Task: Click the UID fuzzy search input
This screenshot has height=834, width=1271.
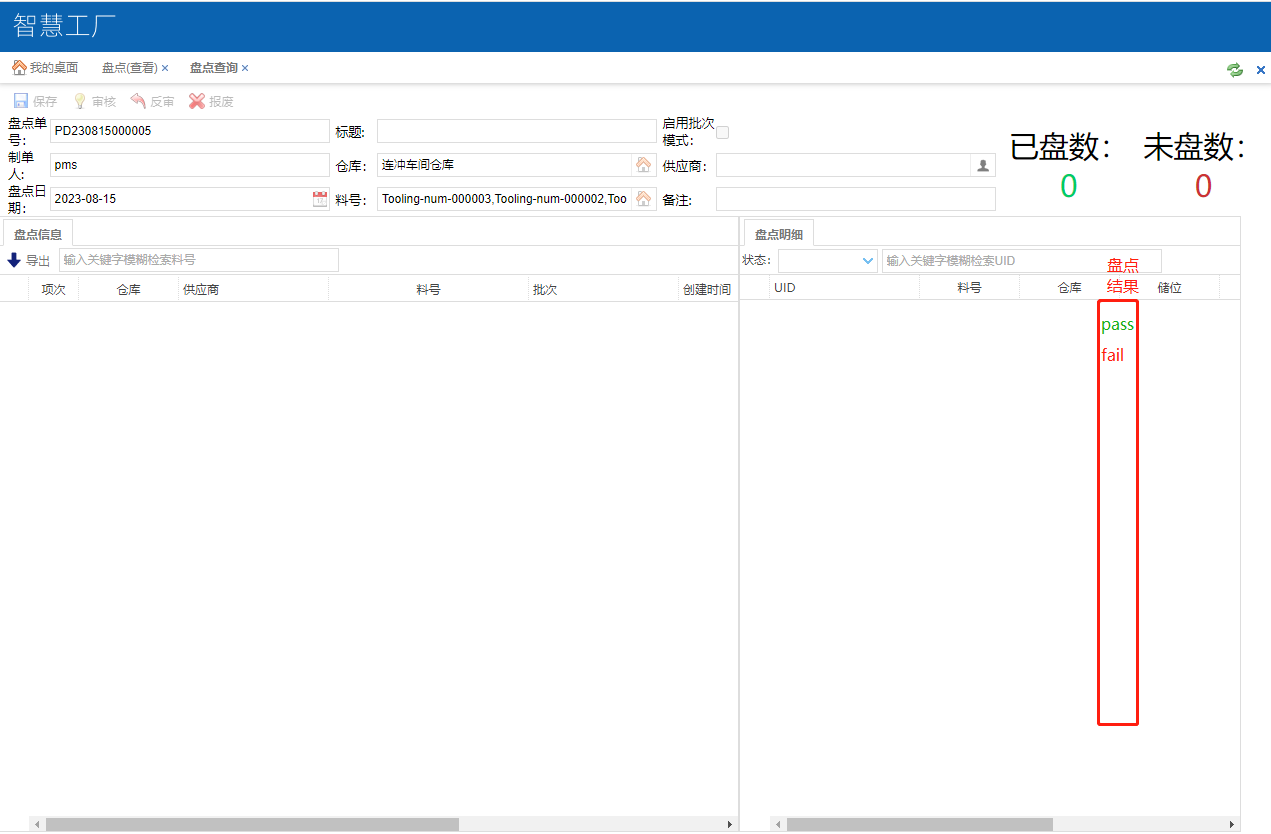Action: (1020, 261)
